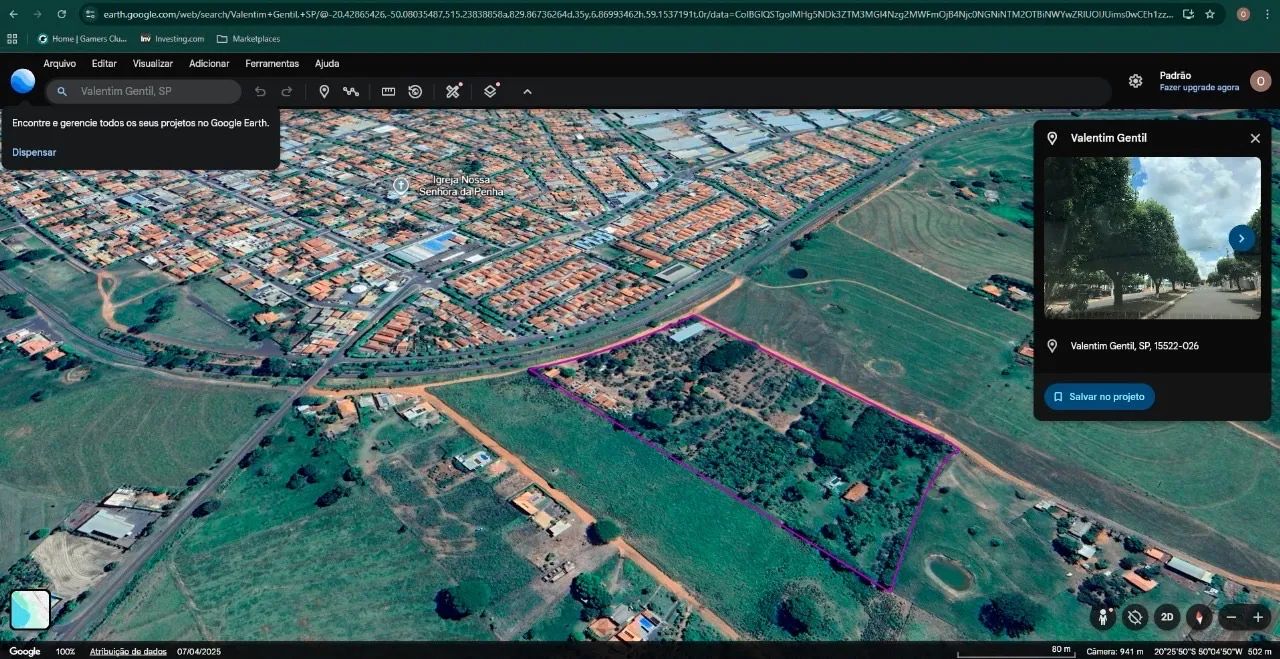Image resolution: width=1280 pixels, height=659 pixels.
Task: Open the settings gear icon
Action: pos(1135,81)
